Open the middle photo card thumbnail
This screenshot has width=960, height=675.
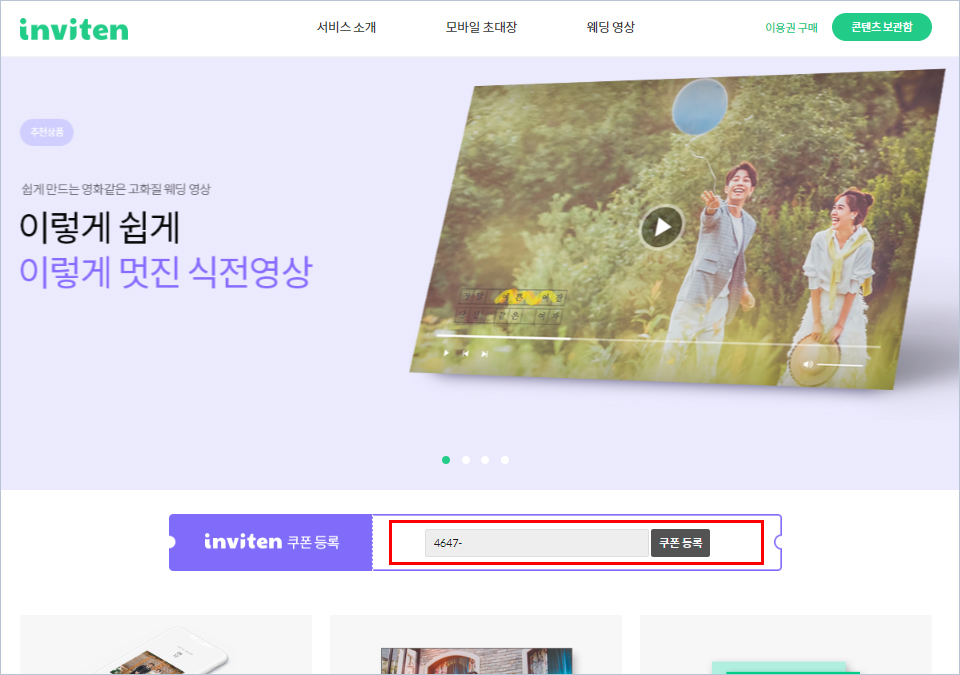coord(476,644)
